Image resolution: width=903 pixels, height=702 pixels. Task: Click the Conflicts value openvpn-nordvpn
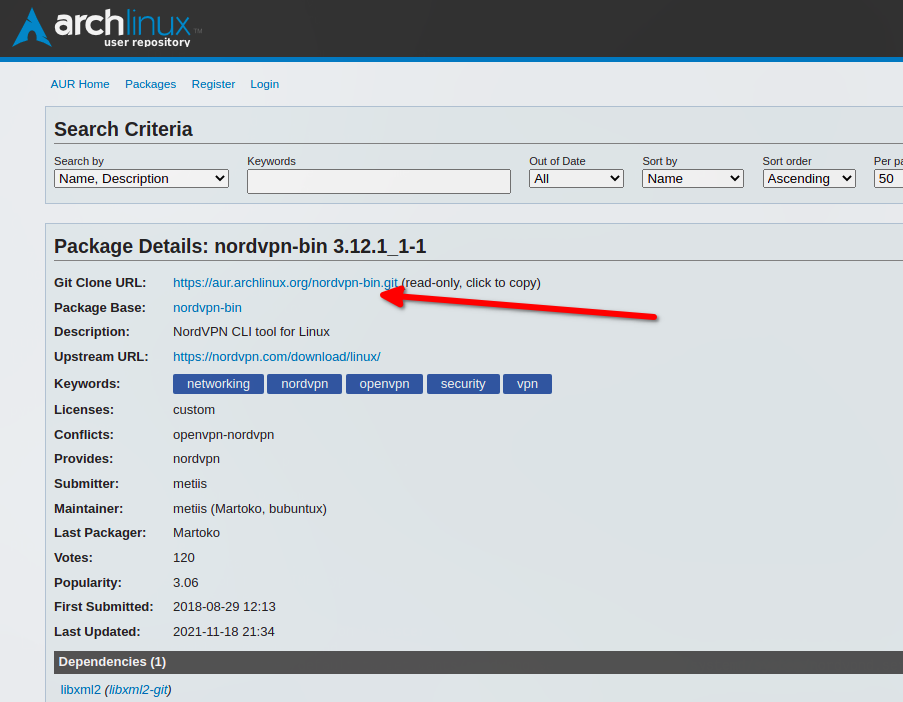(223, 435)
